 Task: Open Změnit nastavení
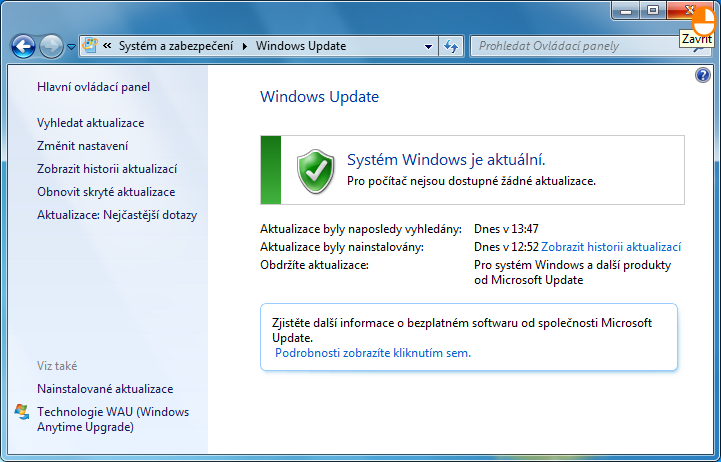tap(82, 146)
